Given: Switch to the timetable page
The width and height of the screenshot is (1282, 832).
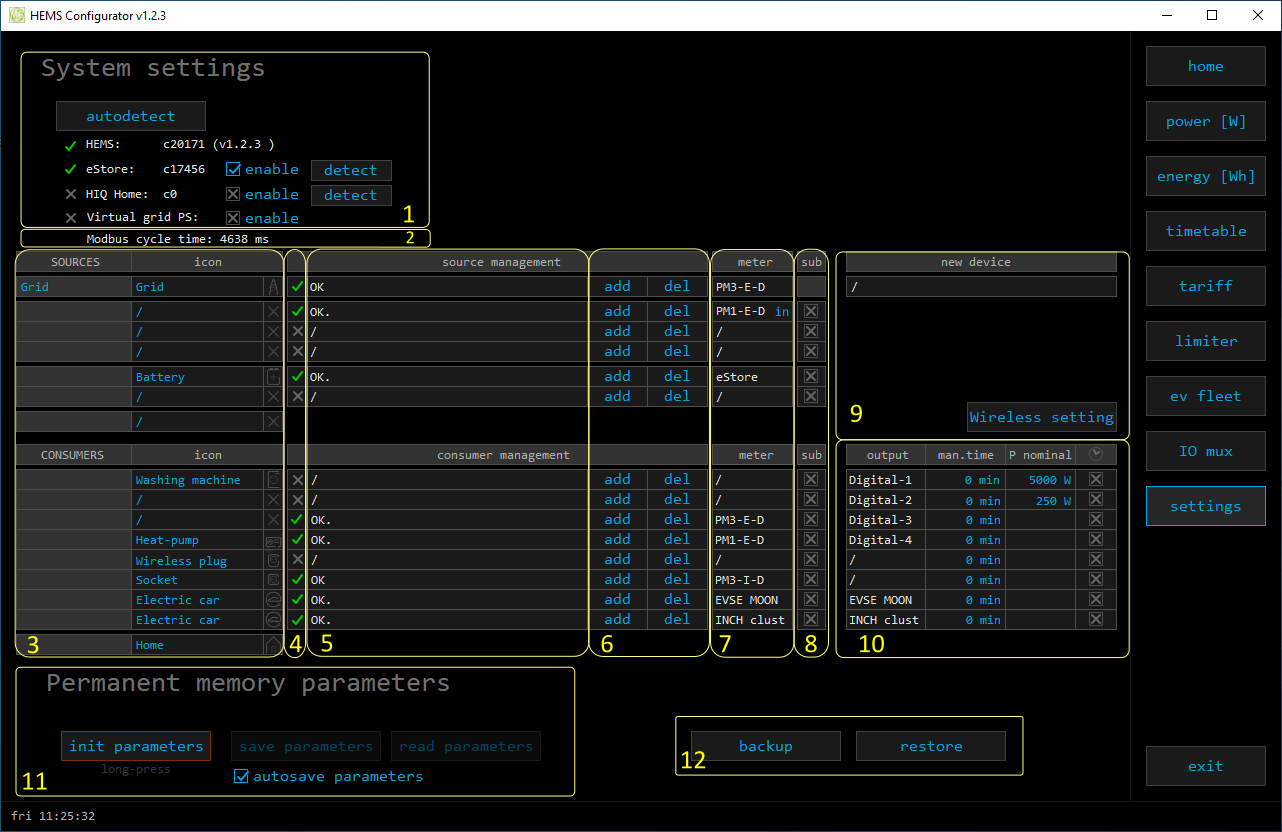Looking at the screenshot, I should [x=1205, y=231].
